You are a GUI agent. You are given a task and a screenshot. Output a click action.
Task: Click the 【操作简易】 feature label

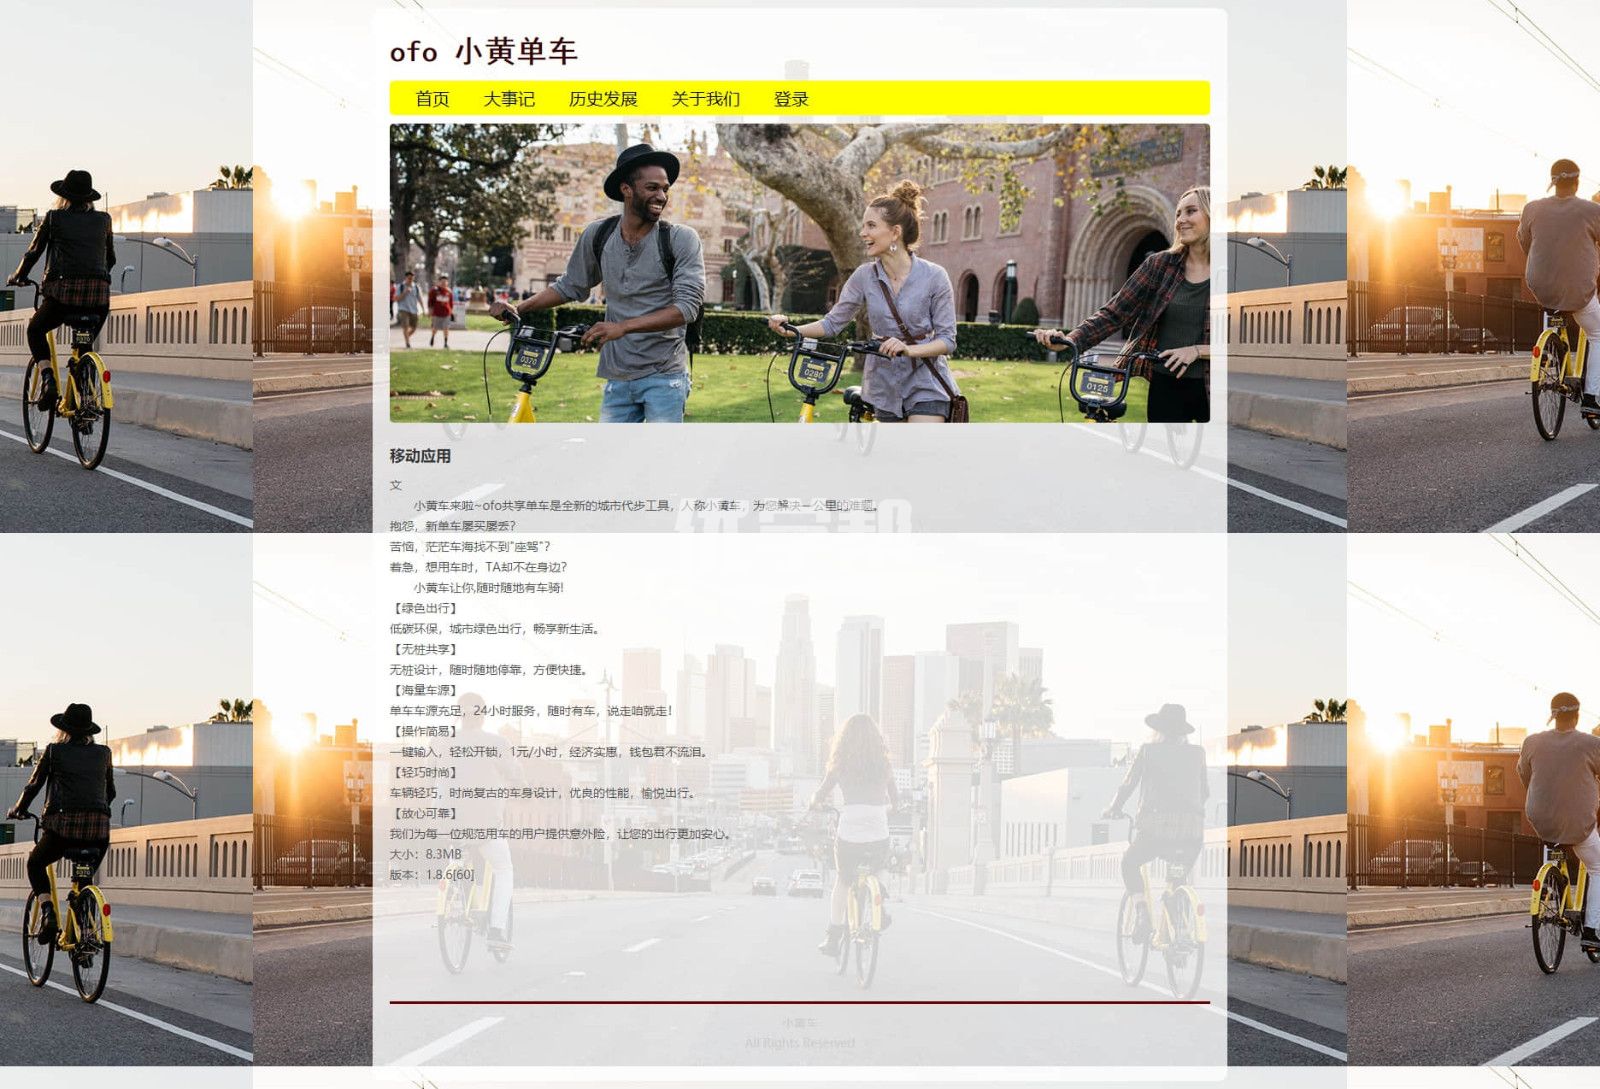click(425, 731)
